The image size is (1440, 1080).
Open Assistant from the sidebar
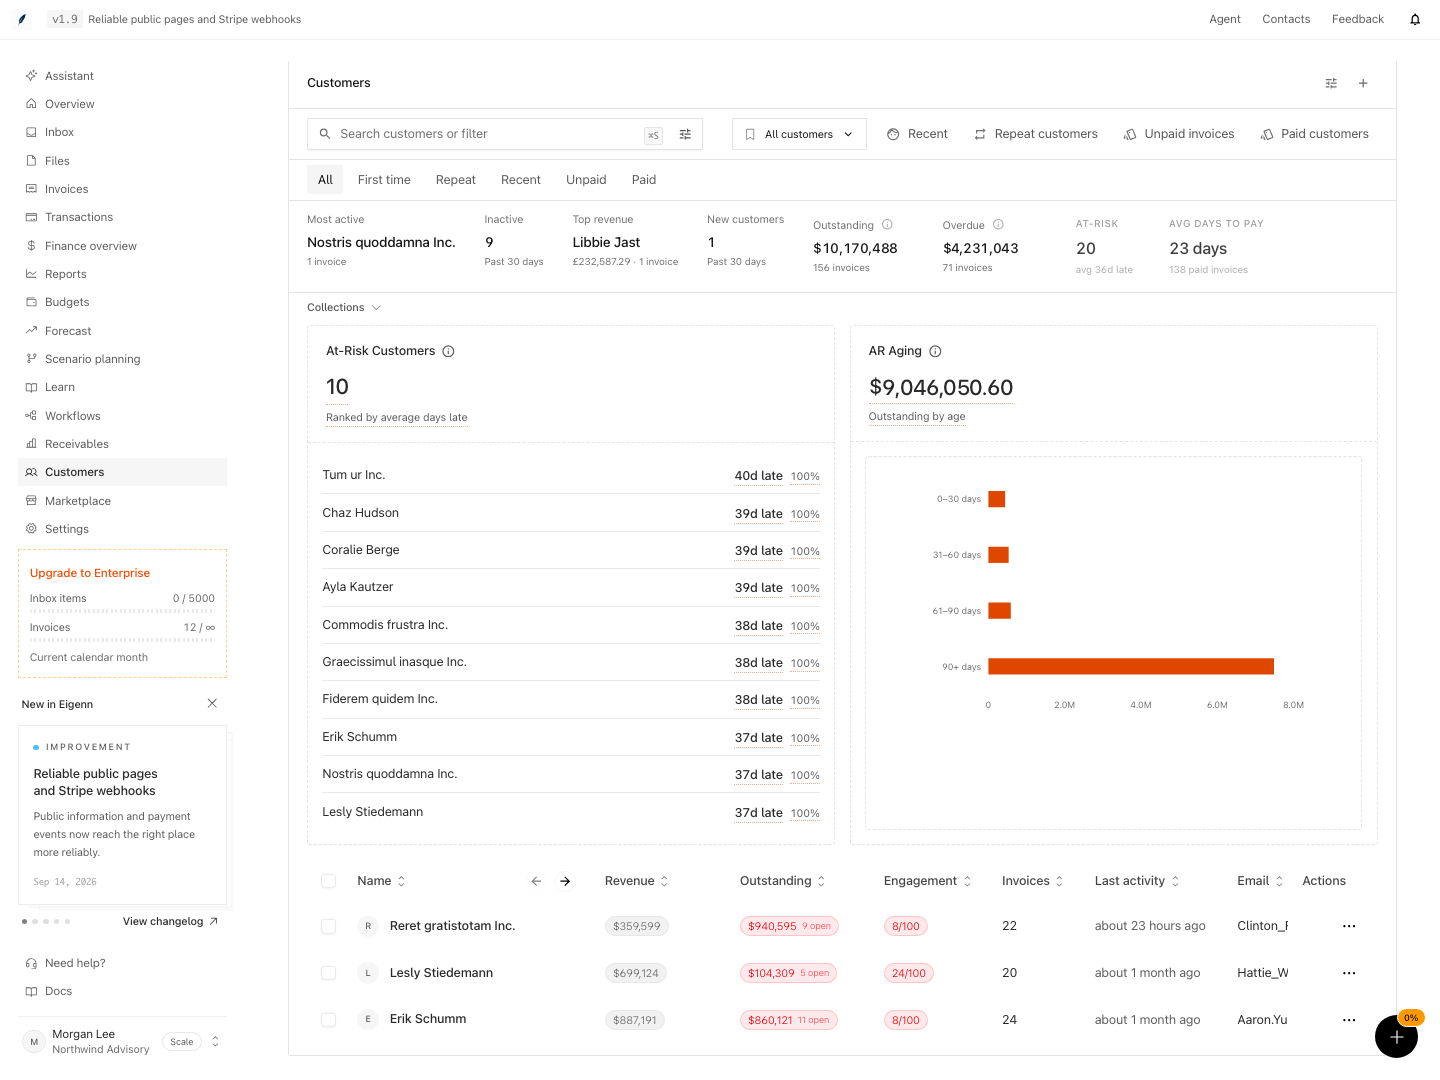122,76
